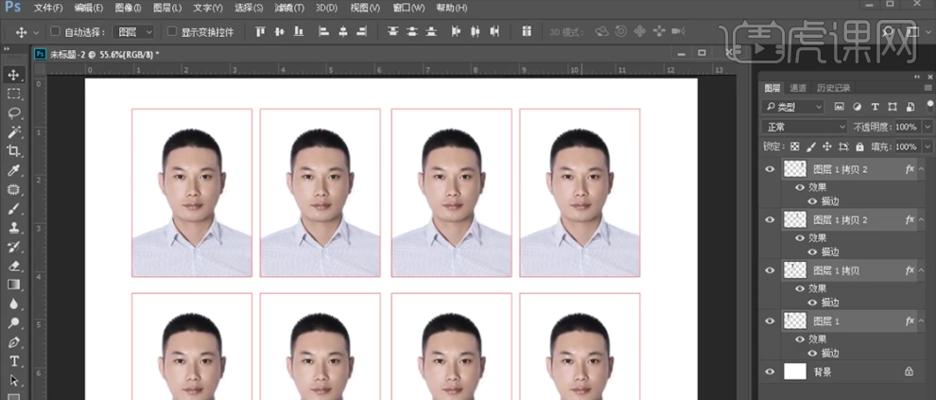The width and height of the screenshot is (936, 400).
Task: Open the 图层 auto-select target dropdown
Action: pos(134,32)
